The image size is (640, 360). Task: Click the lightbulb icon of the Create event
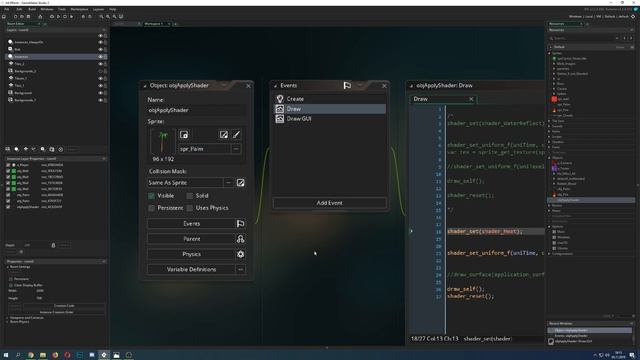click(x=280, y=99)
